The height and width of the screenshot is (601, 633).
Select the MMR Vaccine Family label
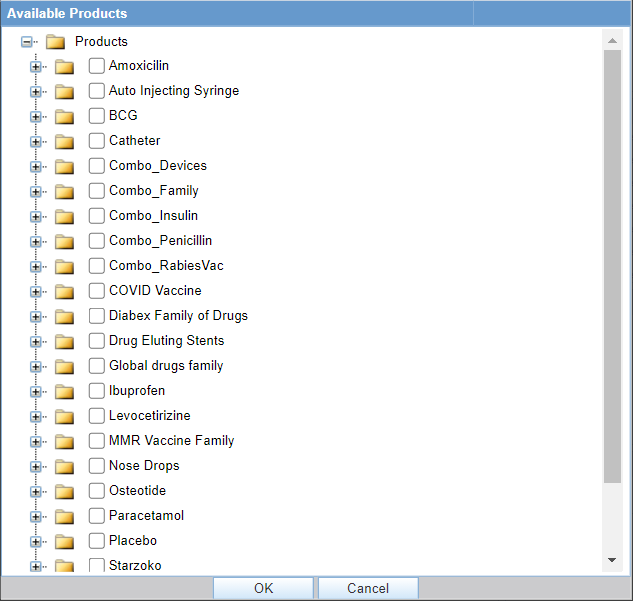coord(172,441)
